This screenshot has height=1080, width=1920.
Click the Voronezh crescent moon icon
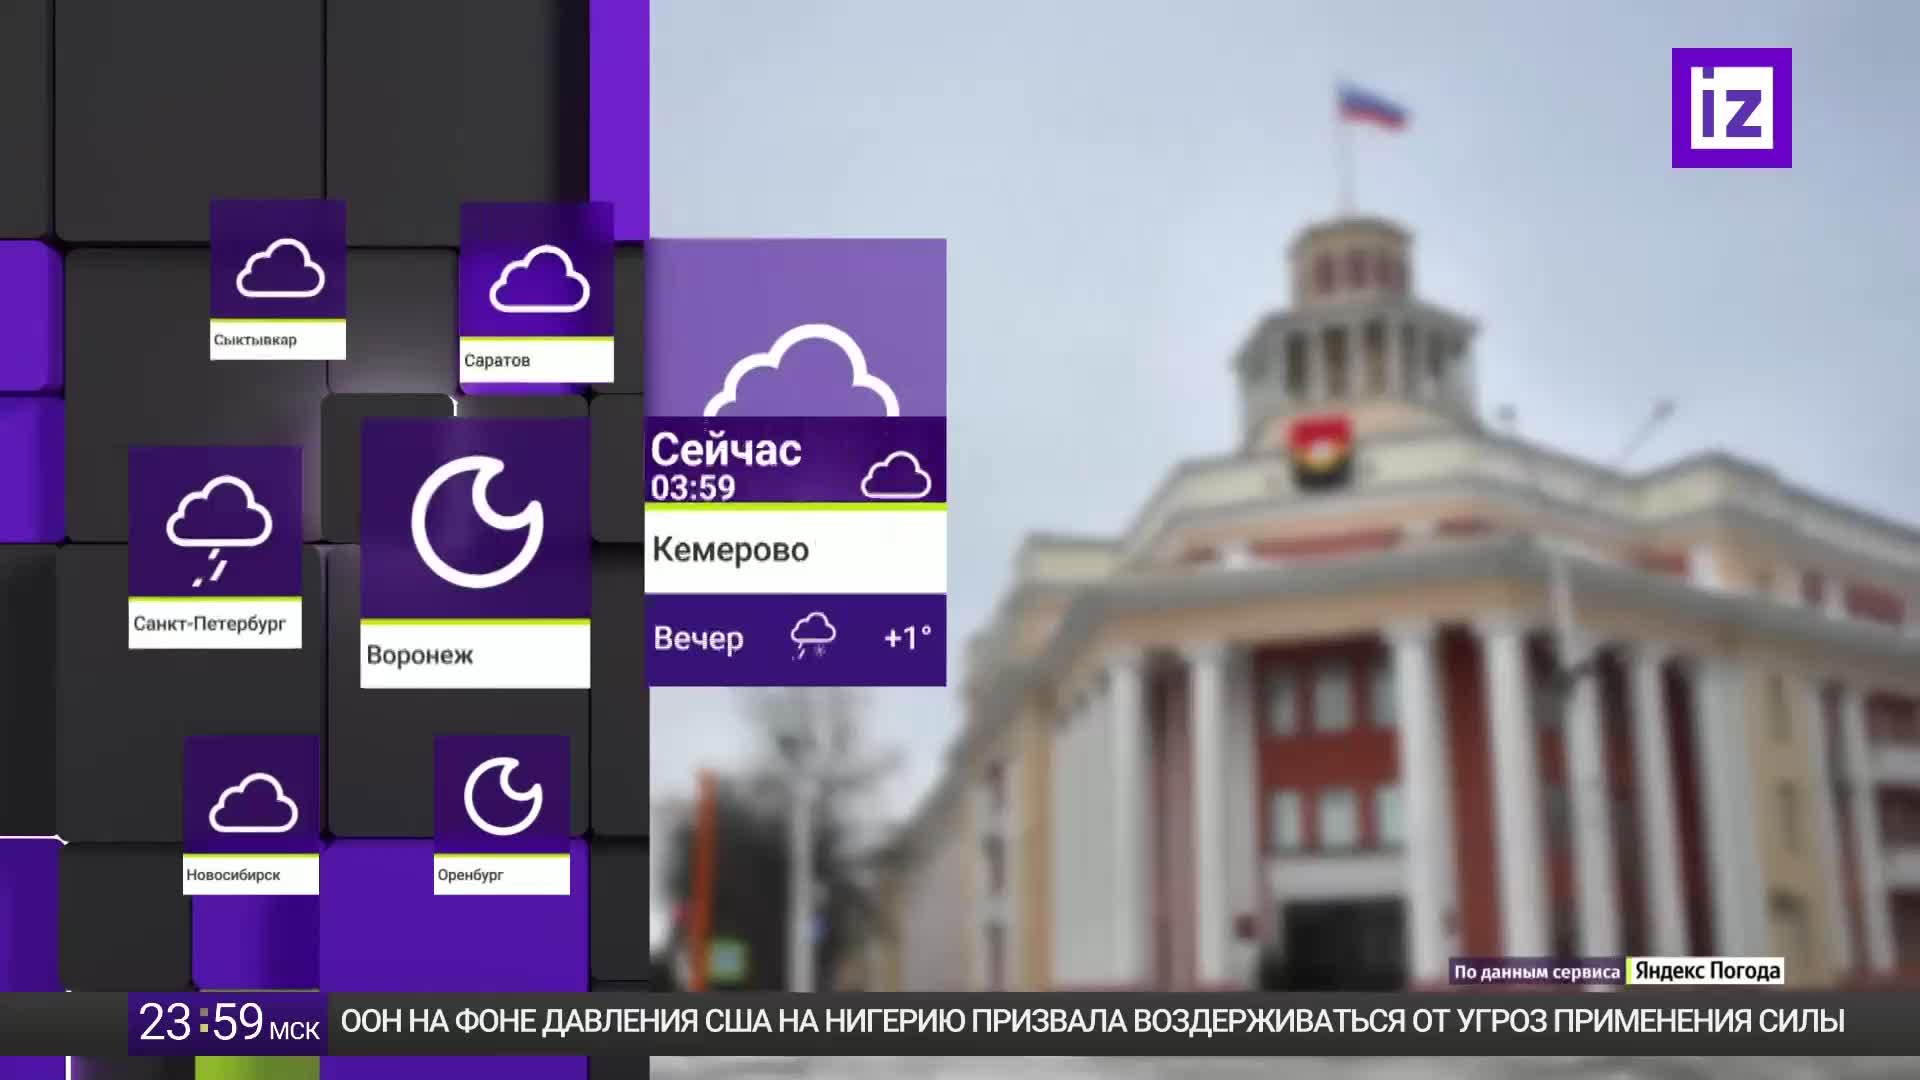click(x=477, y=521)
